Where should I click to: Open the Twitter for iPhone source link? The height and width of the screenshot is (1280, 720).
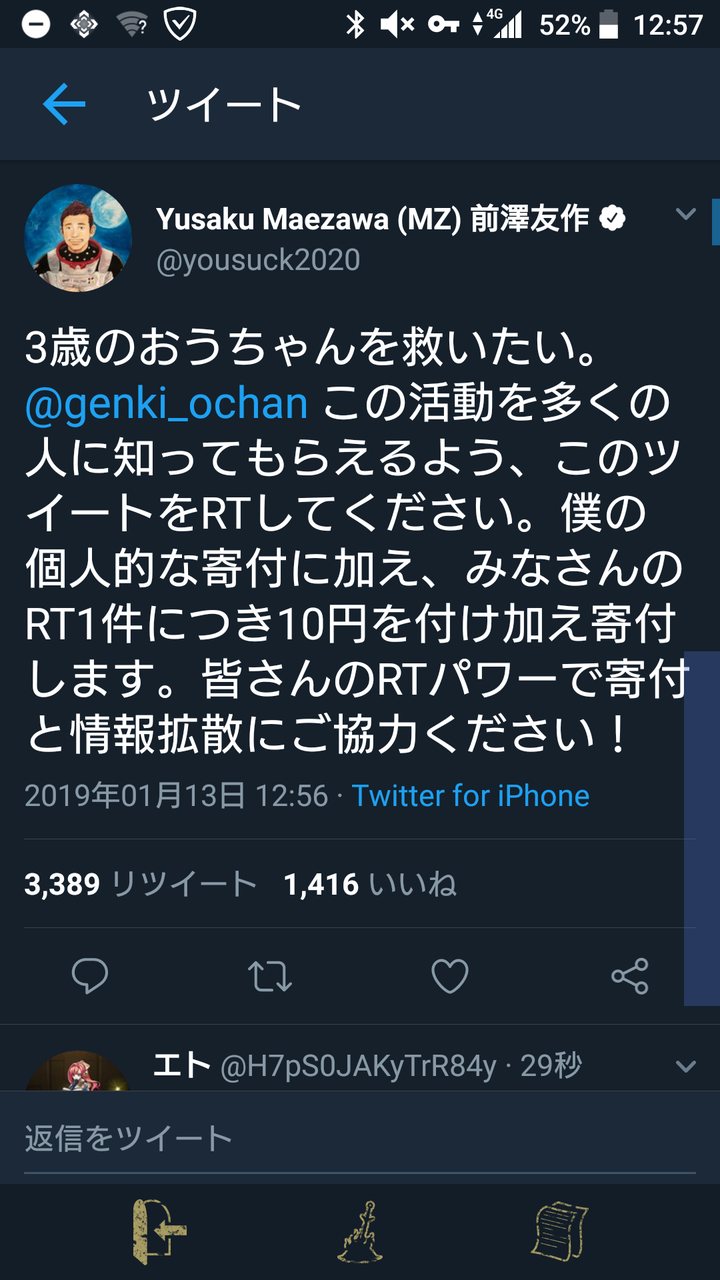(x=470, y=796)
